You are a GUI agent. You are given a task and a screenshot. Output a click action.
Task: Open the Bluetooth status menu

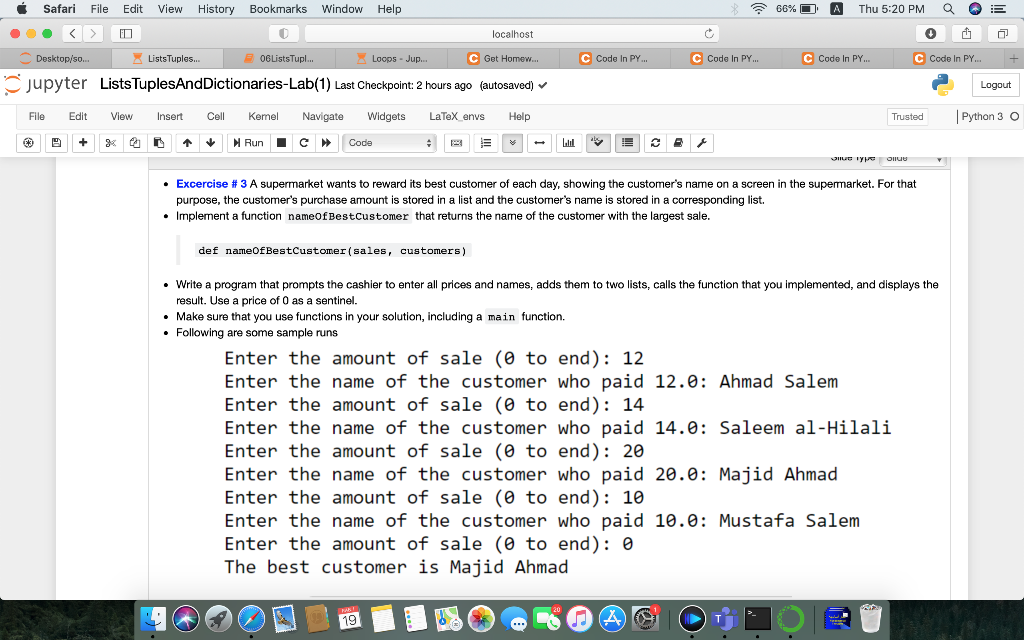pos(735,8)
